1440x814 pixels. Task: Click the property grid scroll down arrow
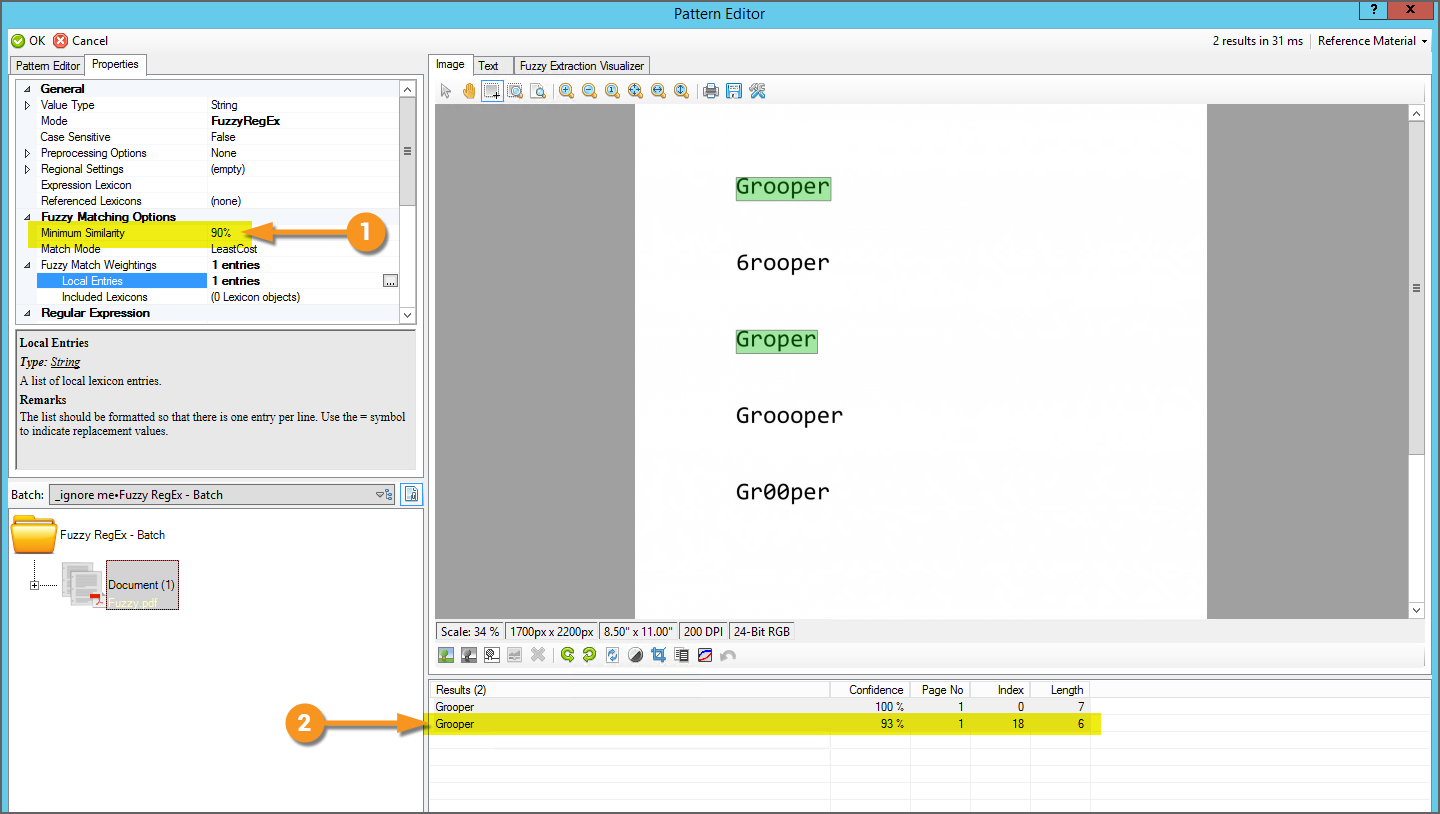(407, 314)
